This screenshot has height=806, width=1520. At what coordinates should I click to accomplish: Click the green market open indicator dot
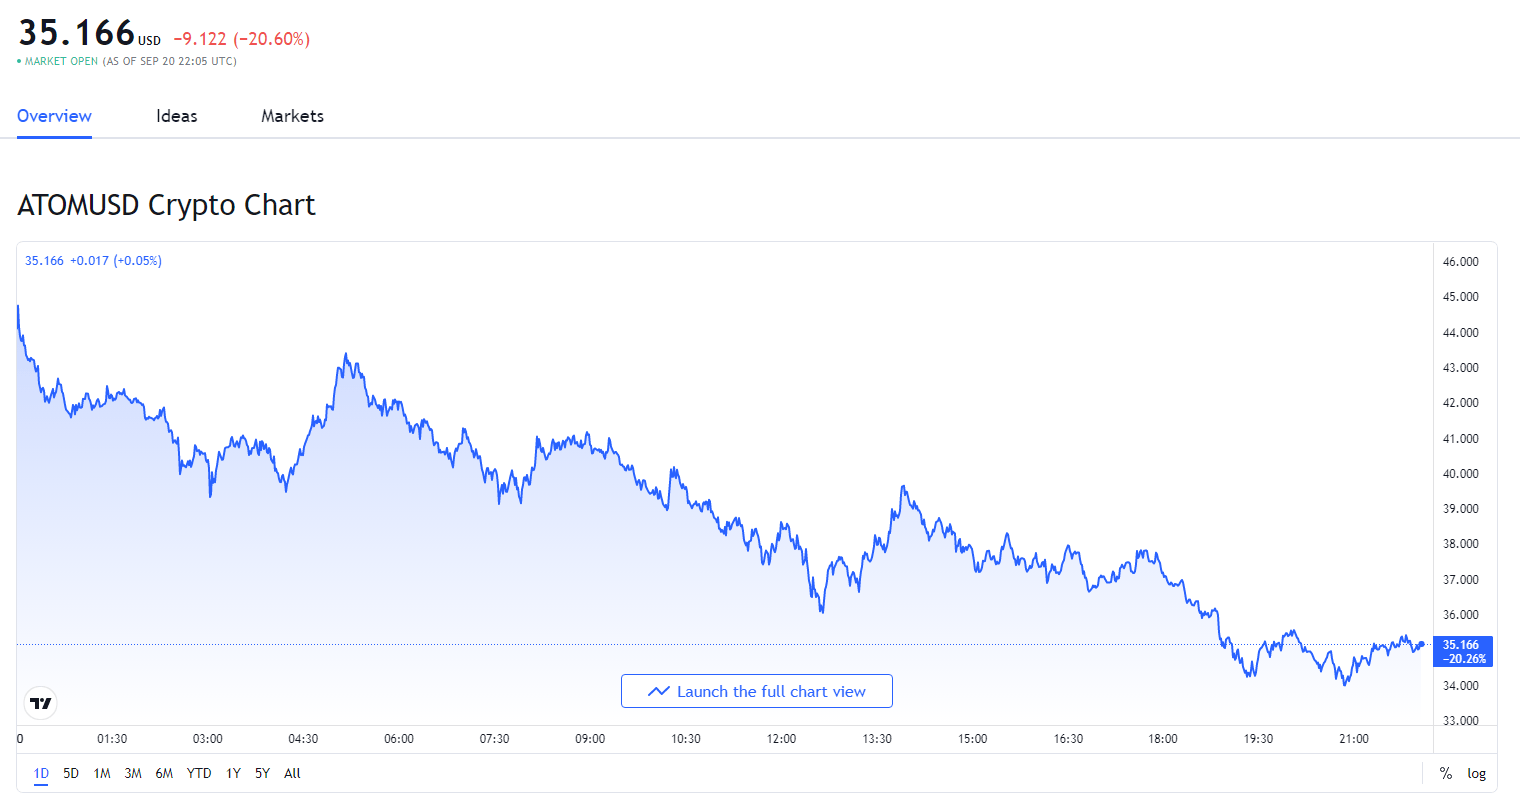[x=18, y=61]
